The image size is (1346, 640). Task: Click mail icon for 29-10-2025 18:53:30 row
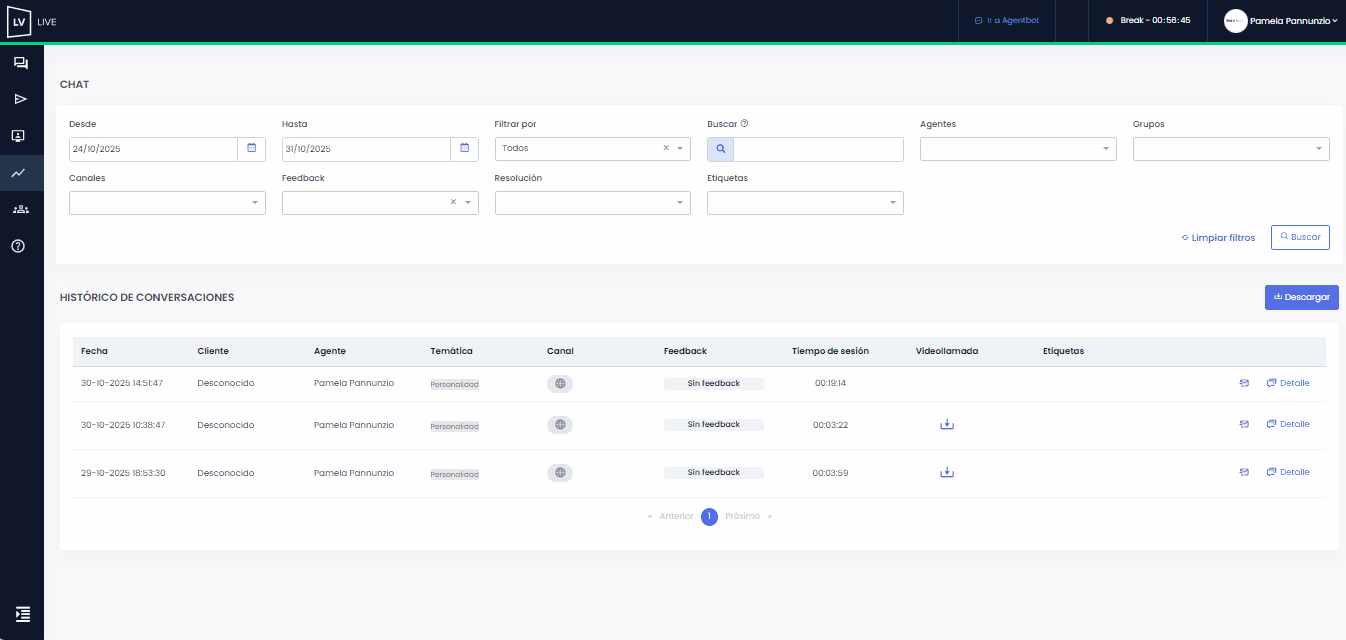[1244, 472]
